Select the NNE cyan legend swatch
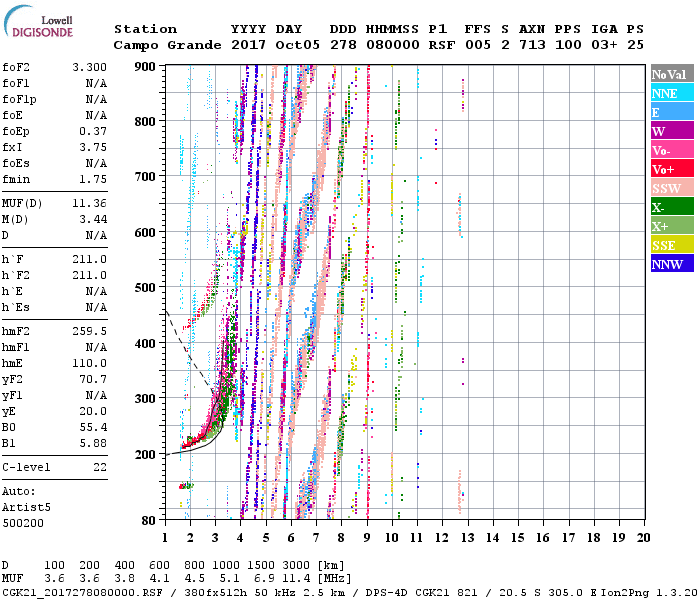Image resolution: width=700 pixels, height=600 pixels. point(672,93)
